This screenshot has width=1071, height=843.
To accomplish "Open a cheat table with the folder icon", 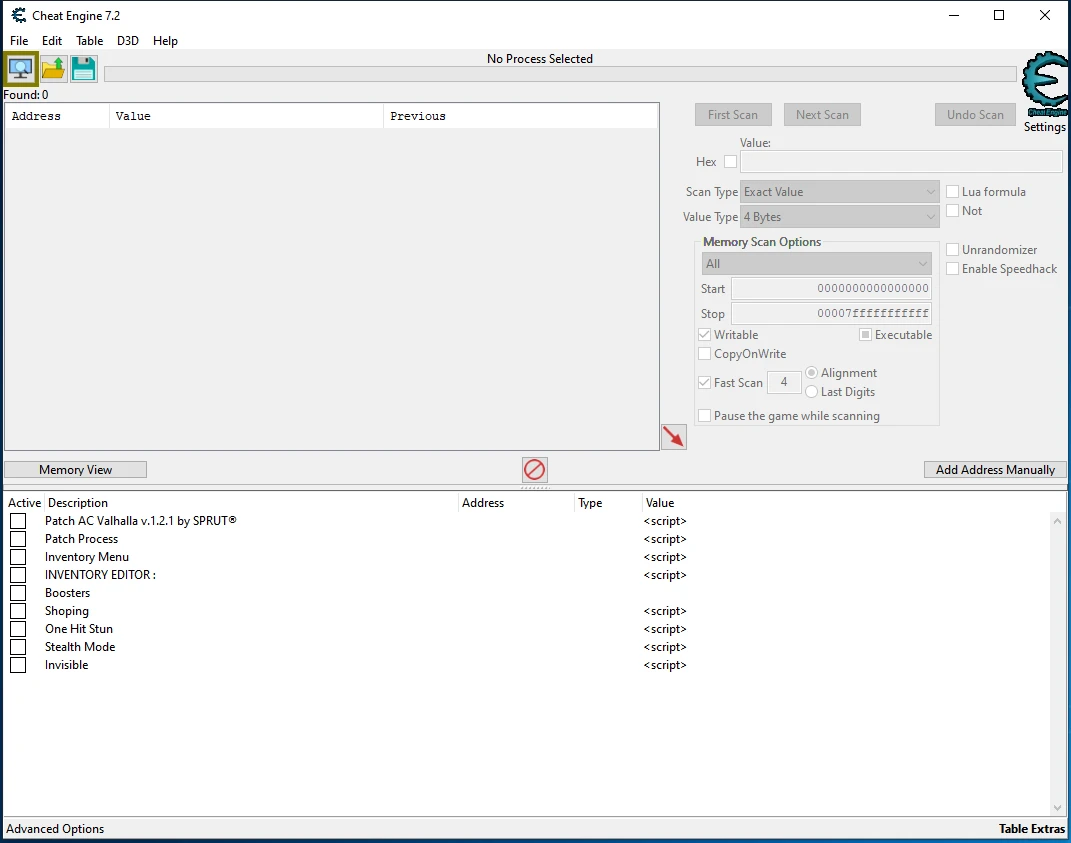I will pyautogui.click(x=52, y=68).
